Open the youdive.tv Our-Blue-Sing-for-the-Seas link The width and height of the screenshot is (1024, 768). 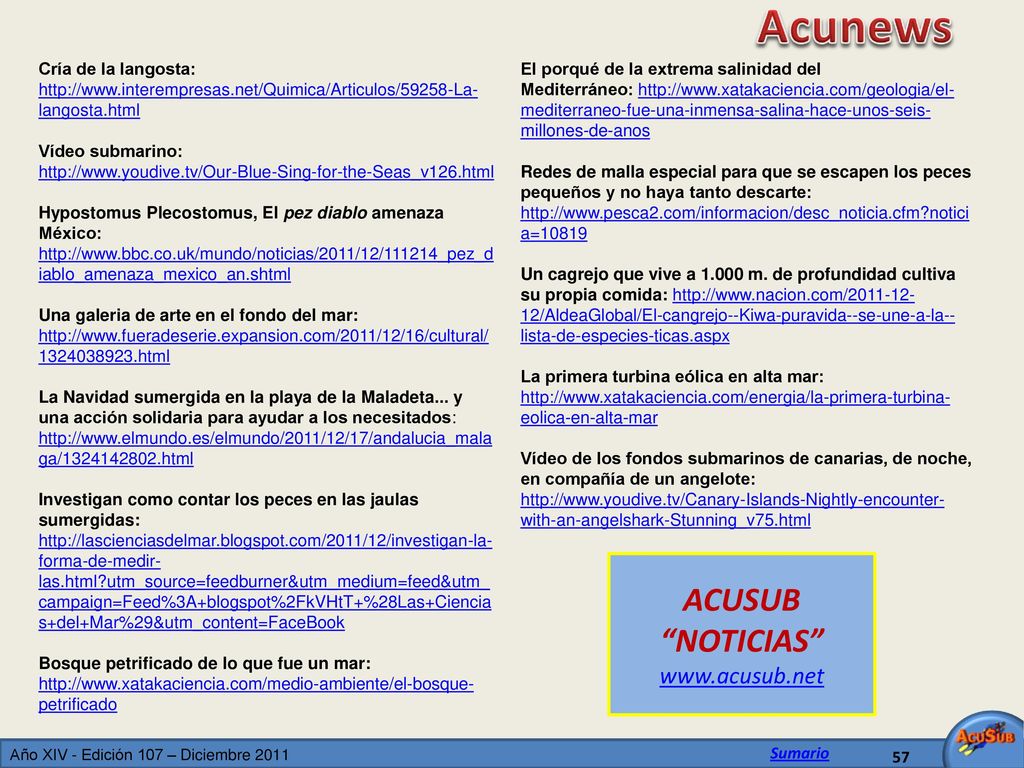pyautogui.click(x=266, y=172)
